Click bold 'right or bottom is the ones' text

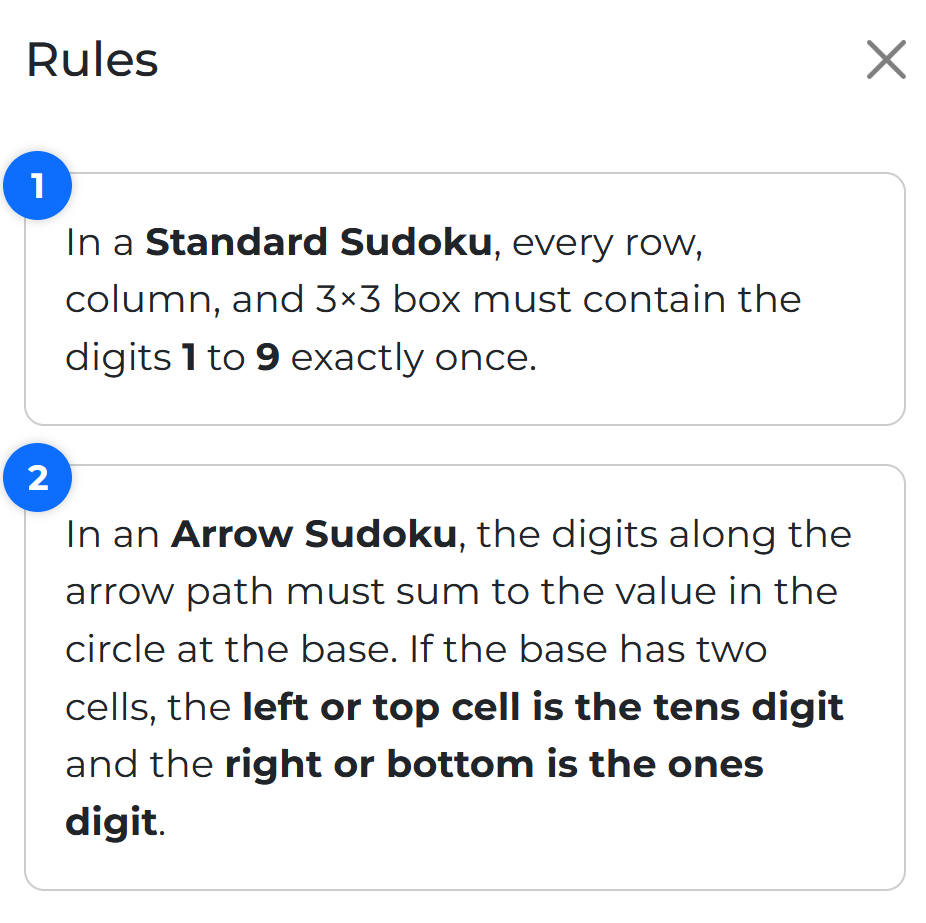pyautogui.click(x=494, y=764)
